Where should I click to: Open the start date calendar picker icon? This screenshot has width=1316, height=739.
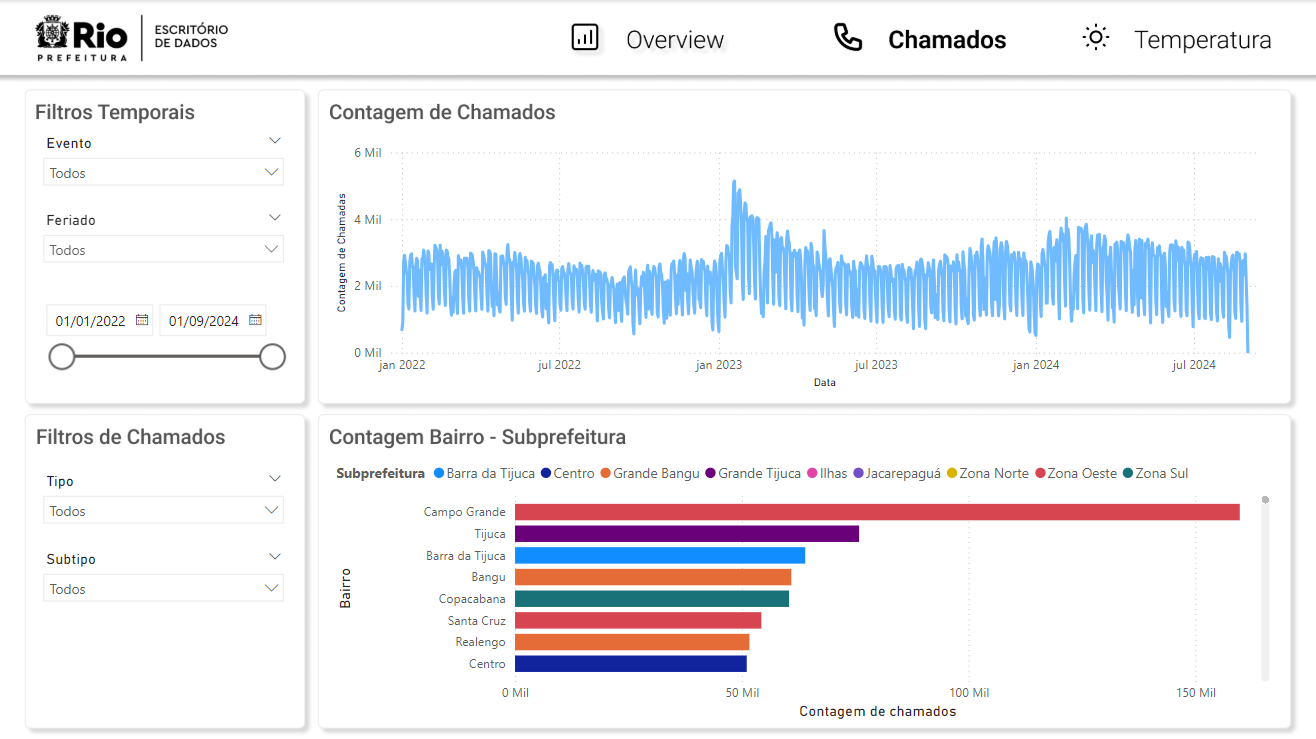coord(142,320)
